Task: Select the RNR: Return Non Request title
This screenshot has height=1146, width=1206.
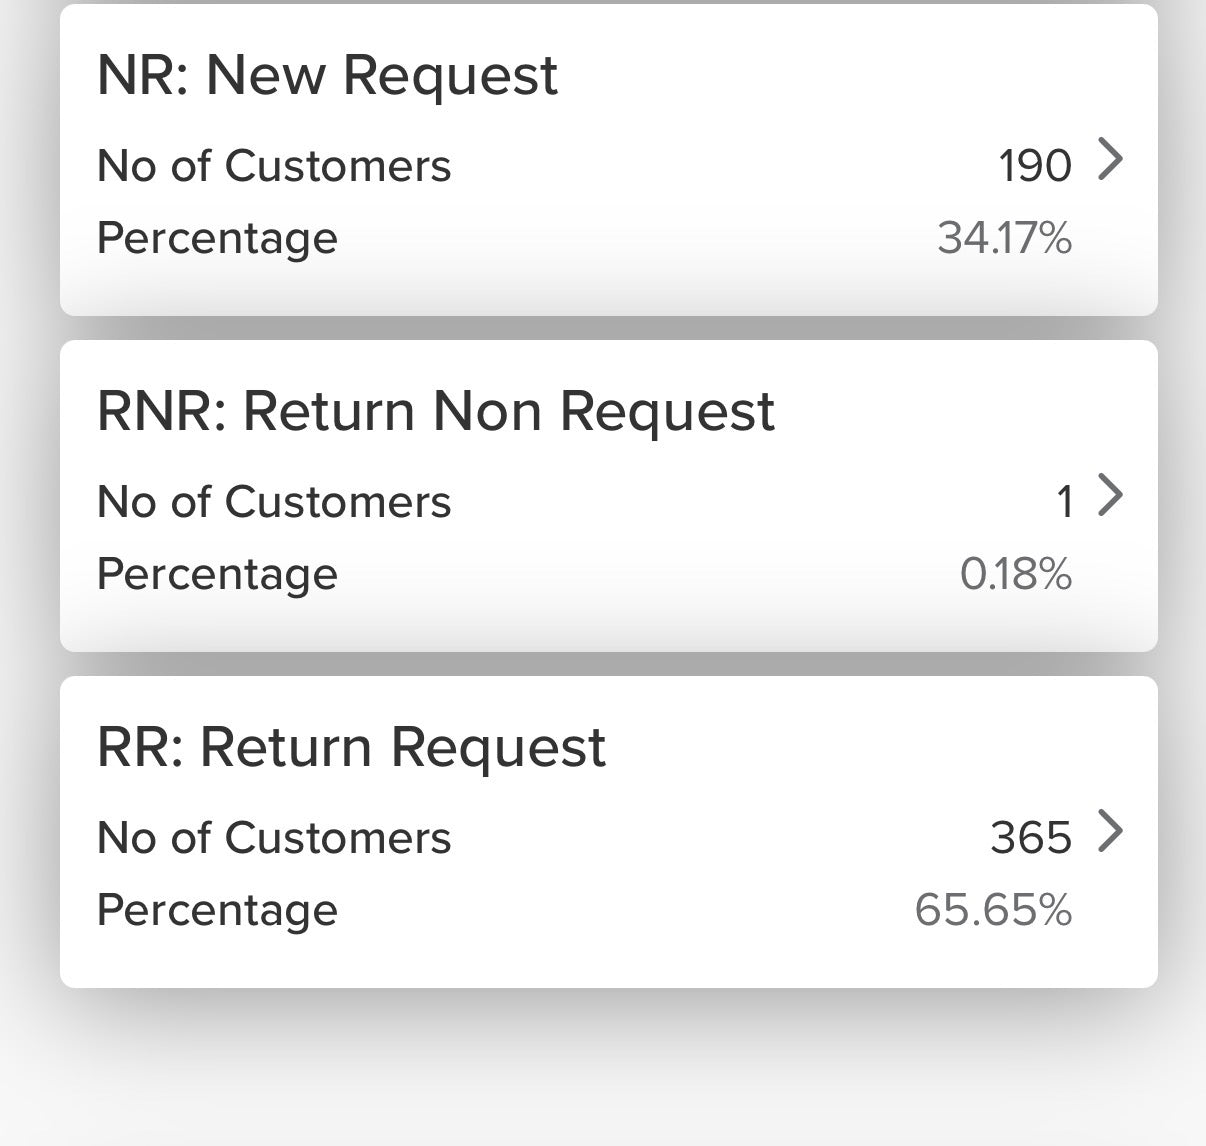Action: [436, 411]
